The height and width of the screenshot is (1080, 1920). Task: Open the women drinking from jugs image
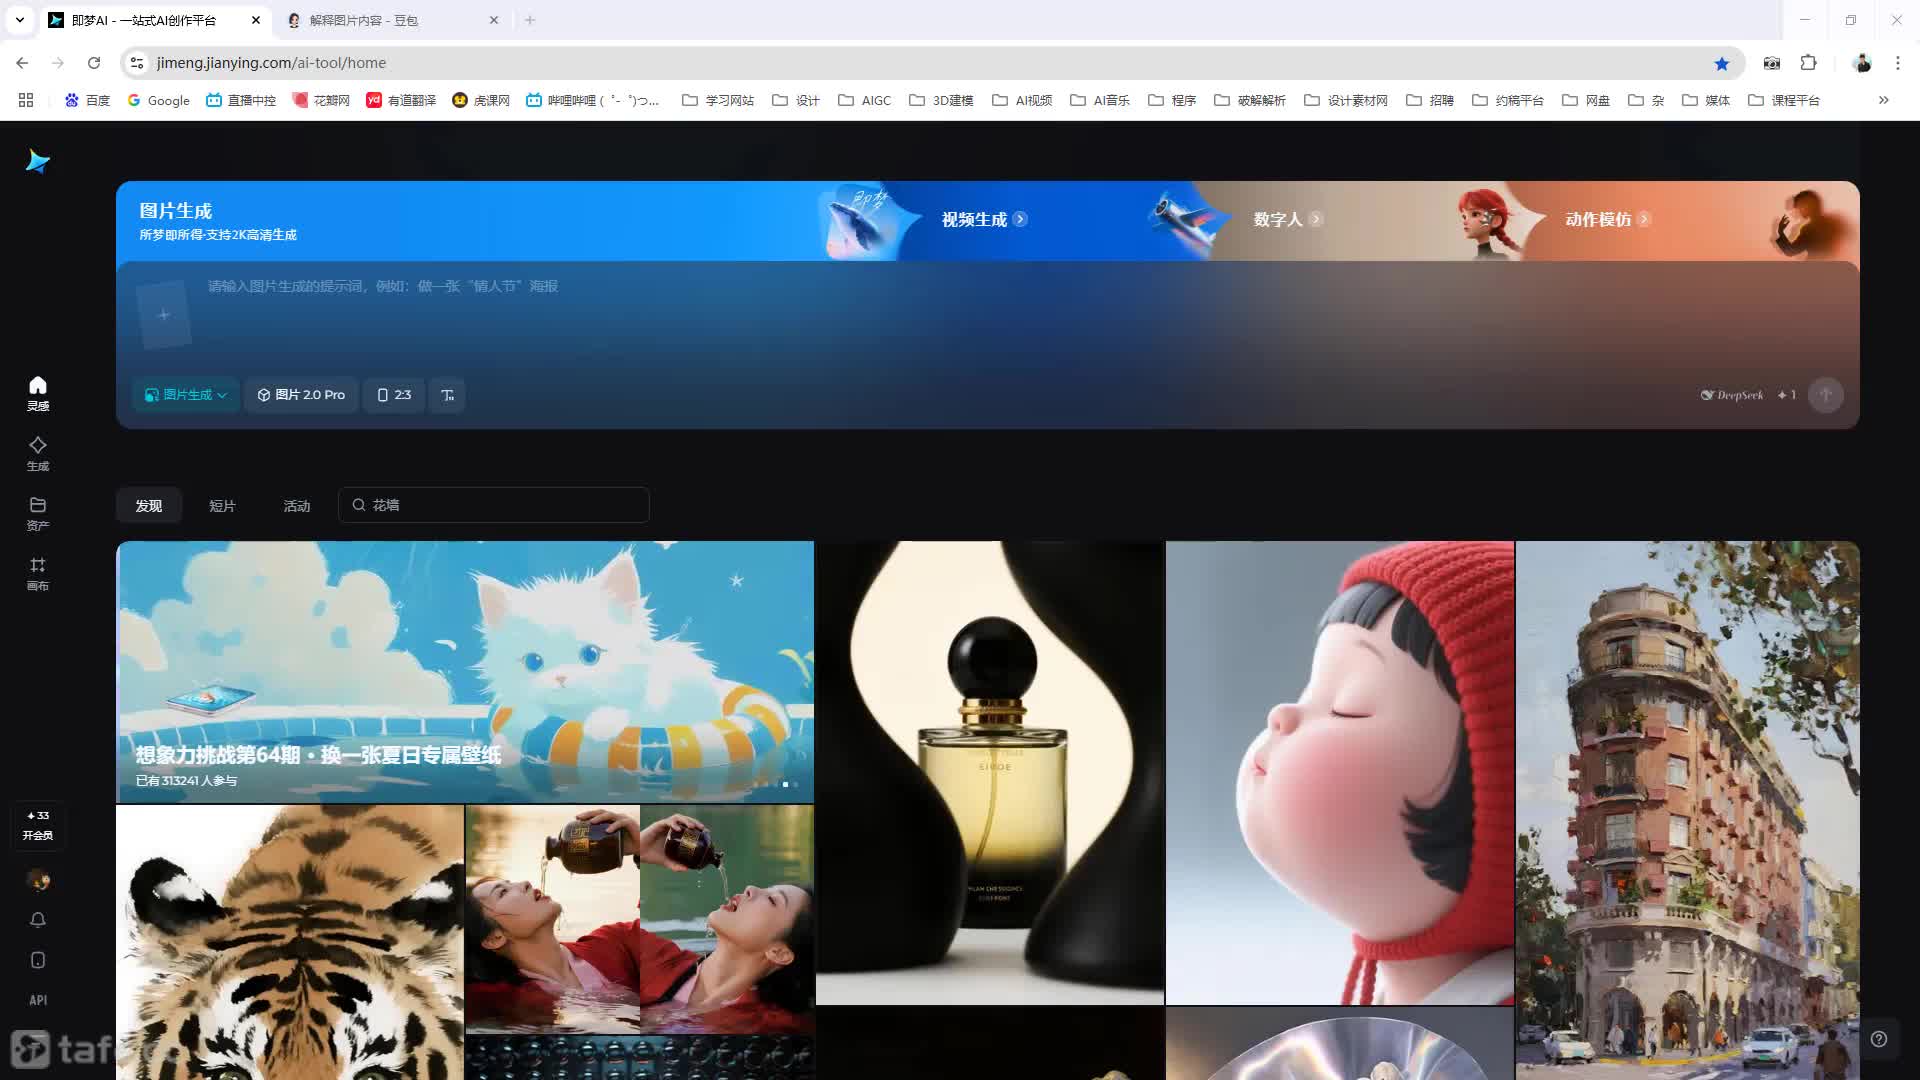tap(640, 919)
